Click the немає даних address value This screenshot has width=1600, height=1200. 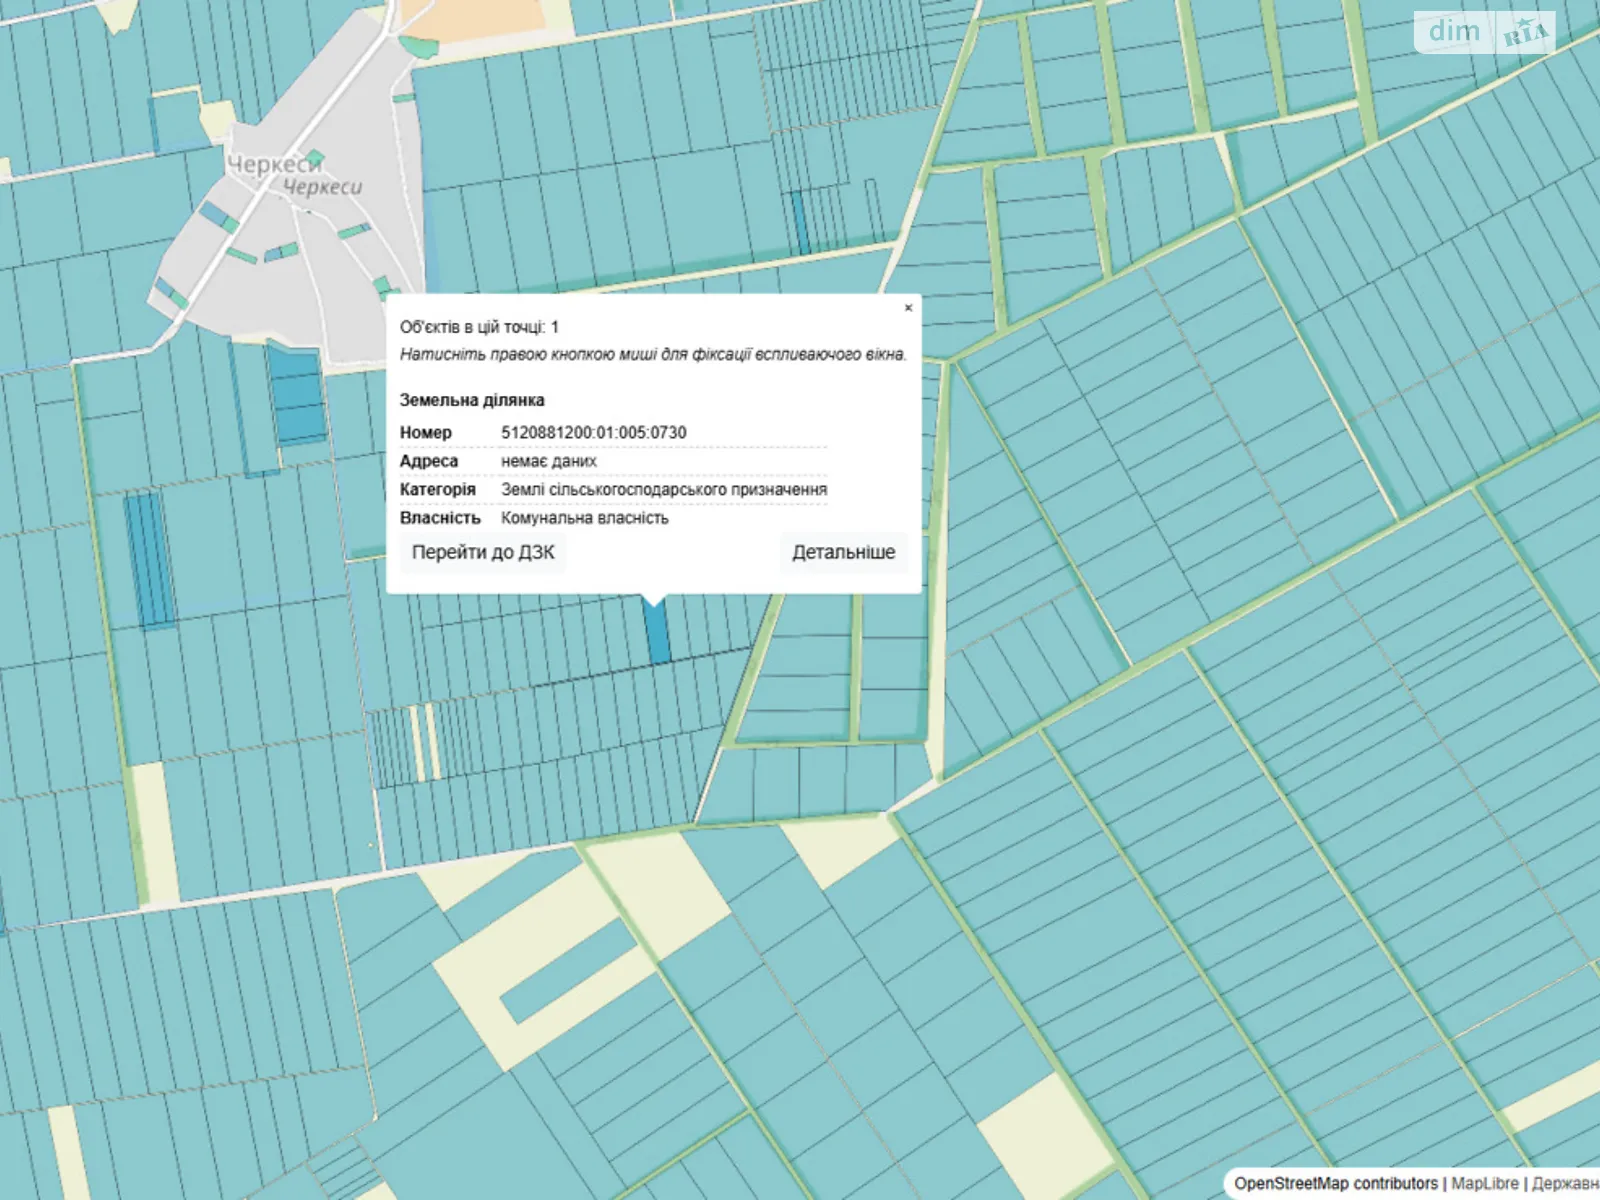pyautogui.click(x=548, y=461)
